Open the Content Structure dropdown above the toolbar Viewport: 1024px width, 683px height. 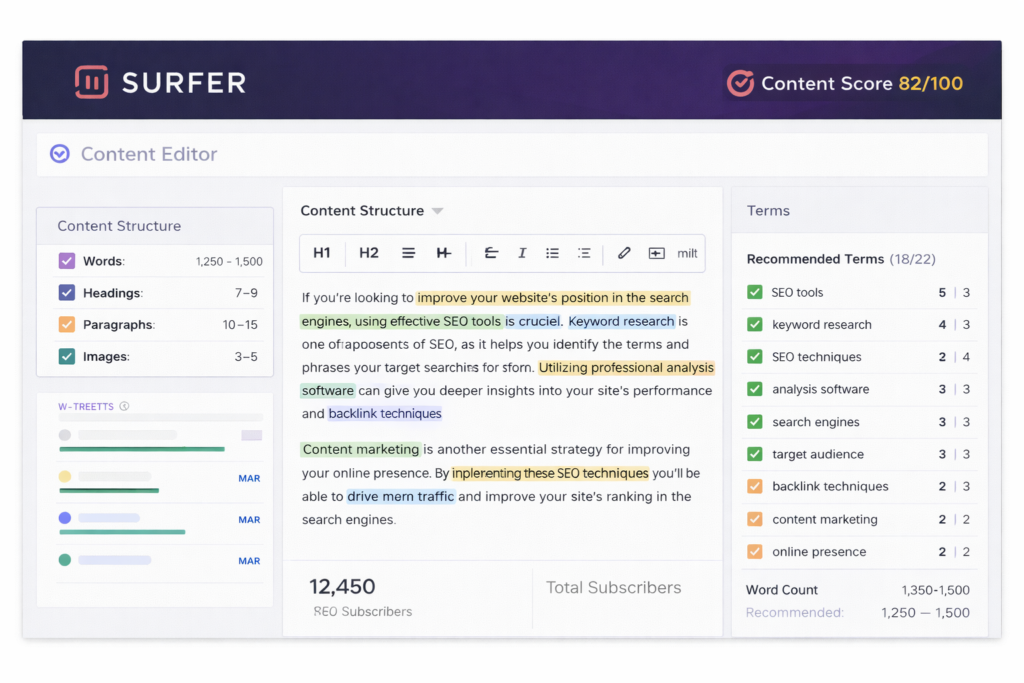(x=437, y=210)
